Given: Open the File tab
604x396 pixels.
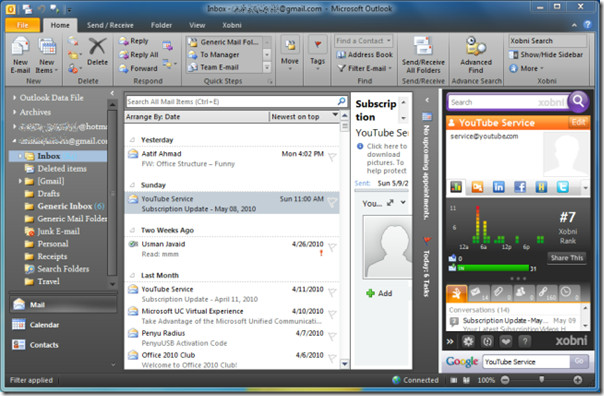Looking at the screenshot, I should coord(22,25).
